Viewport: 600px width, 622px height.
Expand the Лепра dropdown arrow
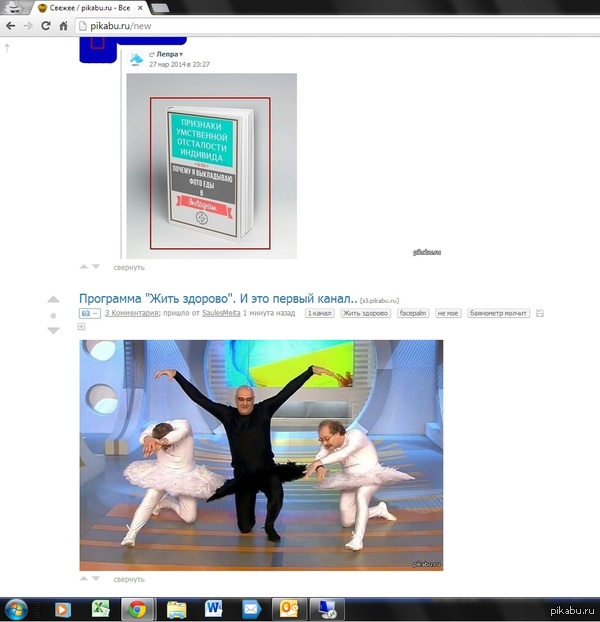click(181, 54)
